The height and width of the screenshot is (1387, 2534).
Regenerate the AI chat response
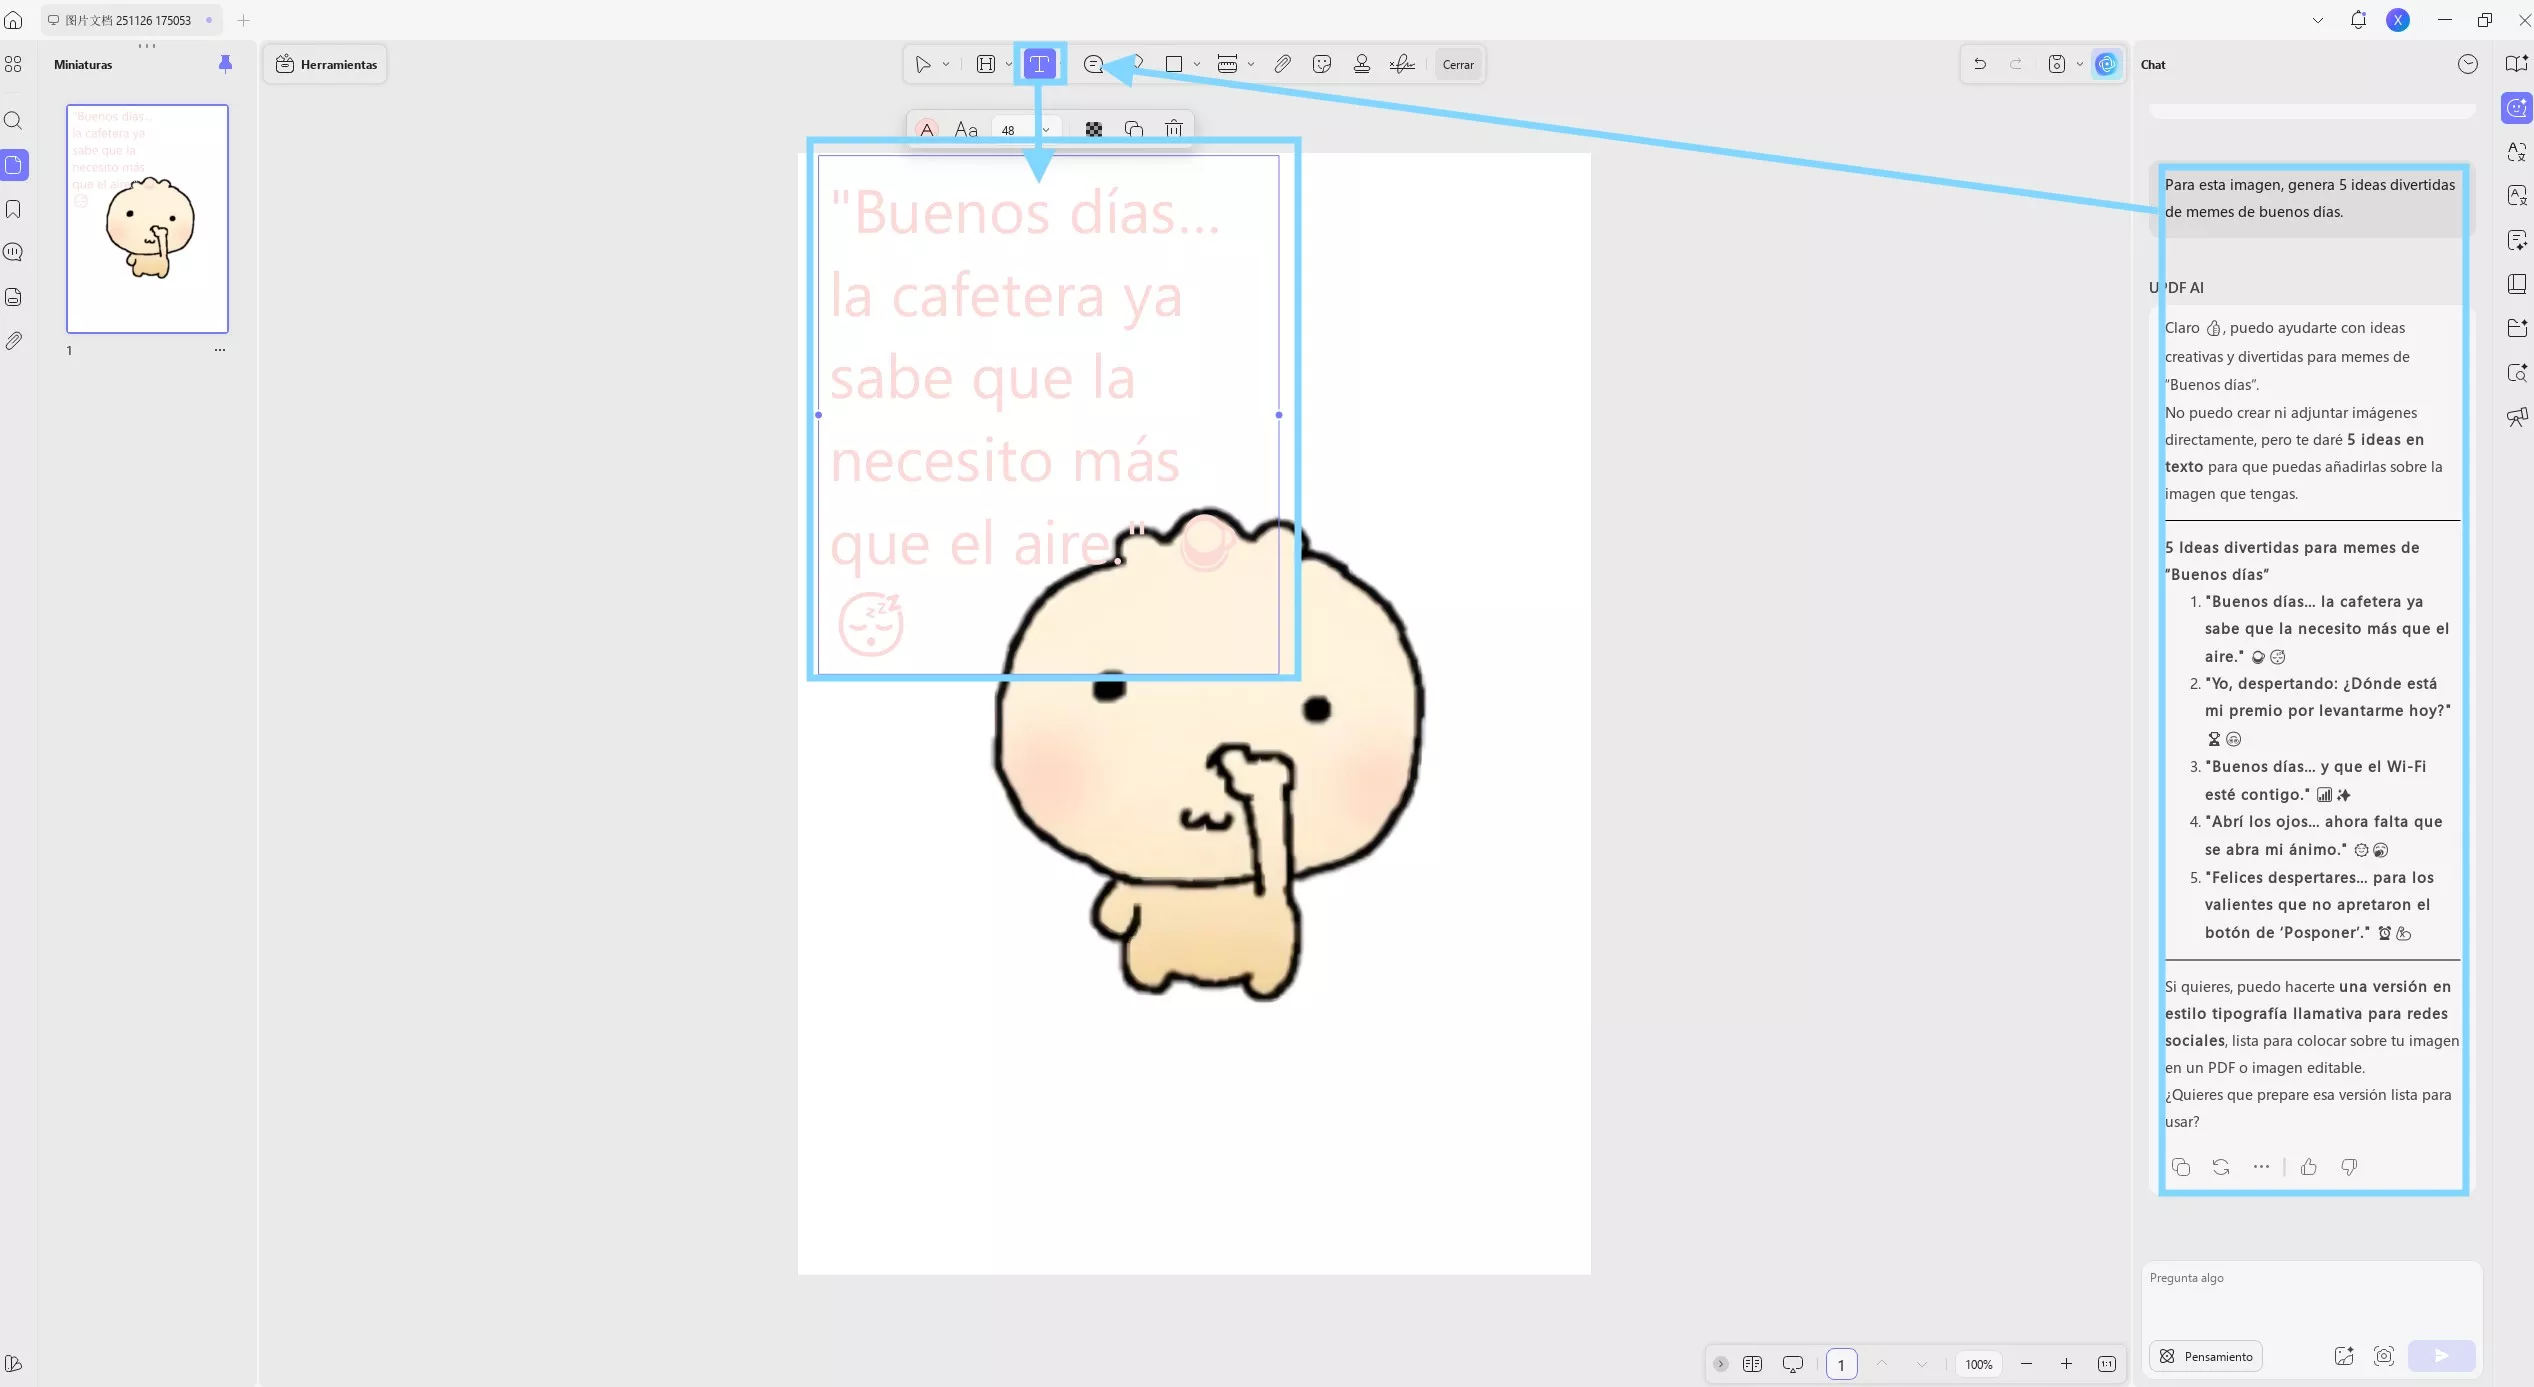coord(2221,1167)
